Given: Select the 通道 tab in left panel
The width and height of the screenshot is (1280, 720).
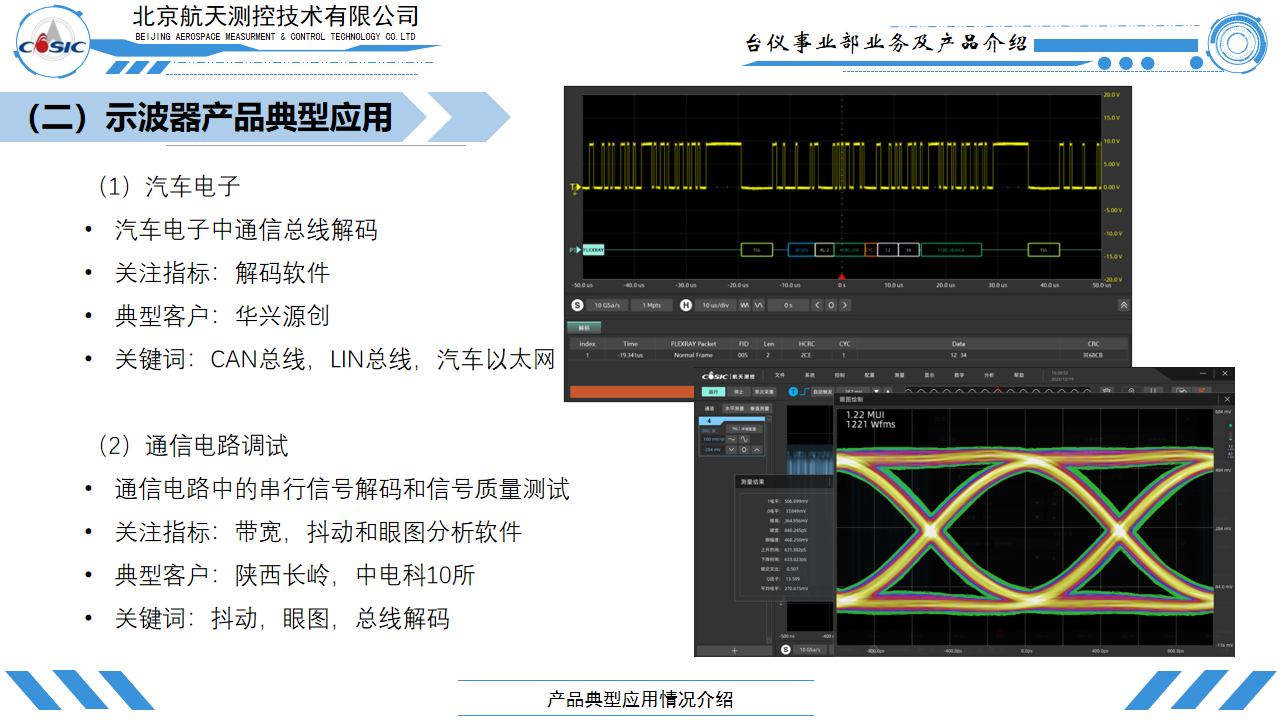Looking at the screenshot, I should pos(709,409).
